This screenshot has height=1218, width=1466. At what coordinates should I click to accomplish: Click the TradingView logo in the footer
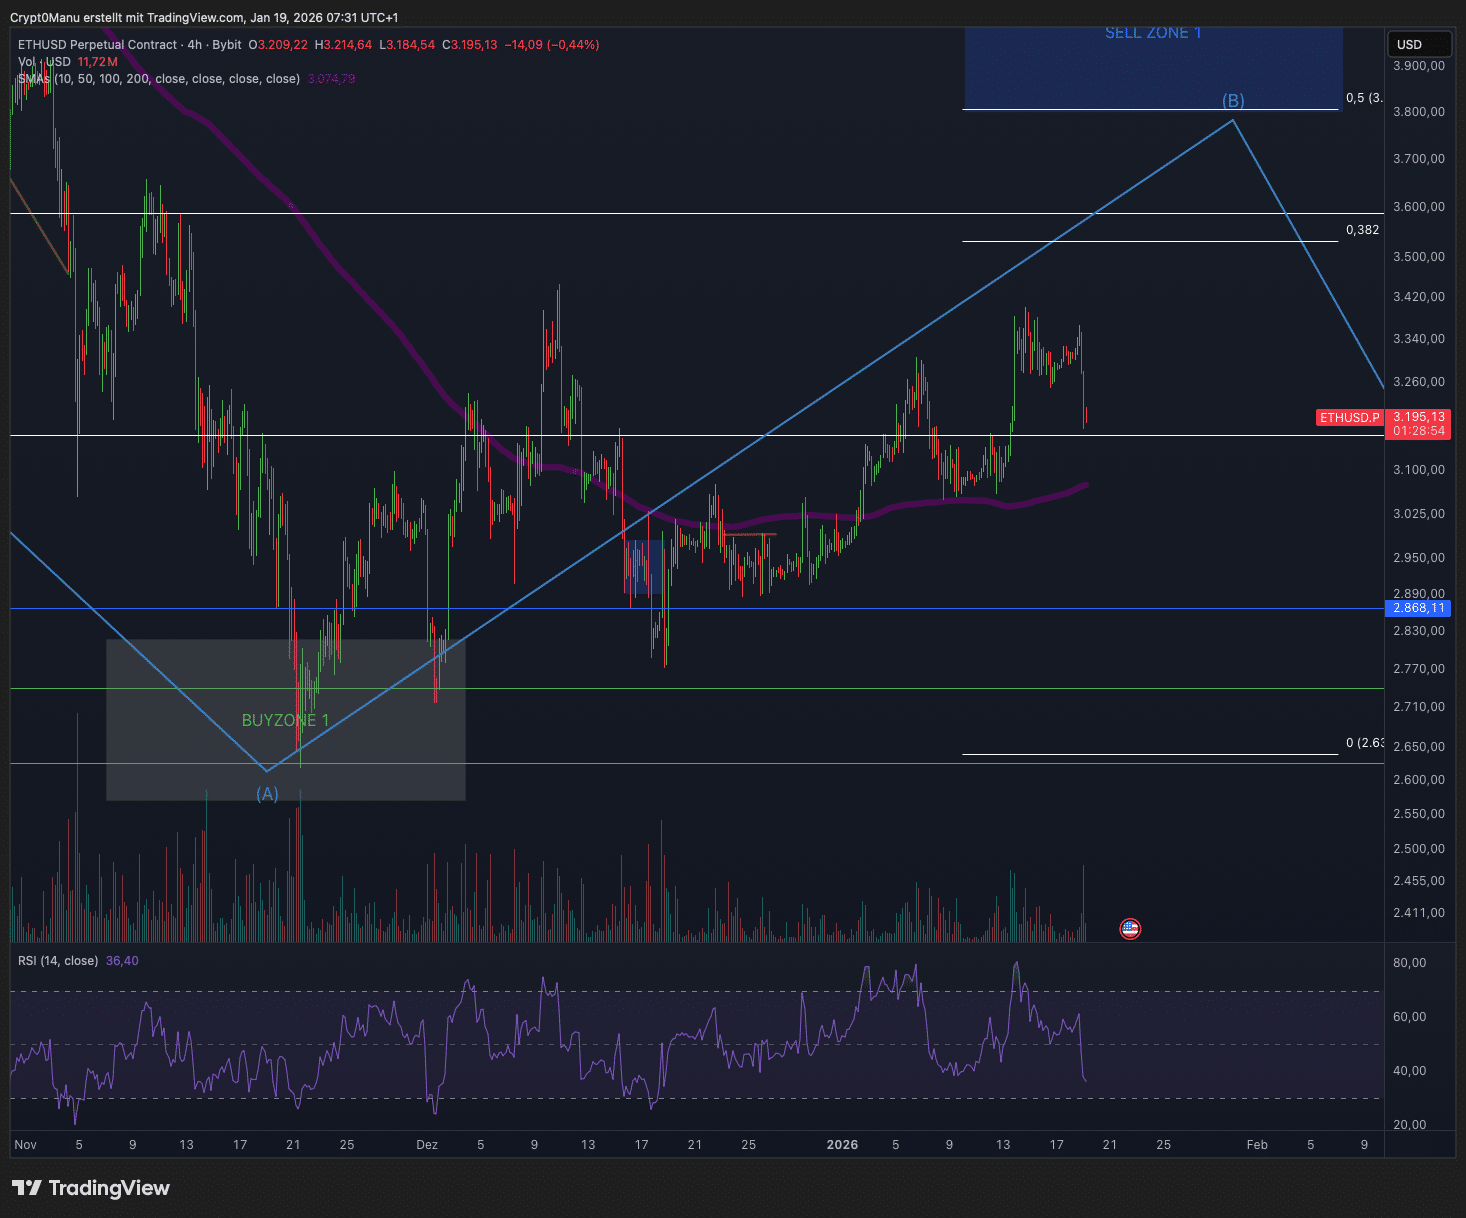(91, 1188)
